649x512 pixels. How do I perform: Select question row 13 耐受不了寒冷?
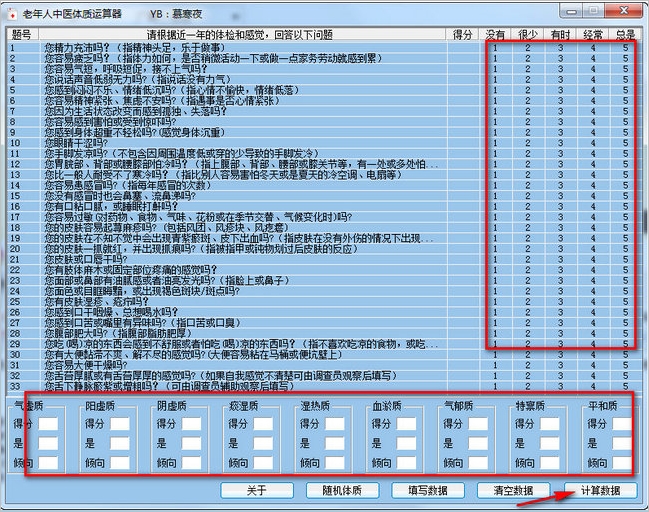(324, 175)
